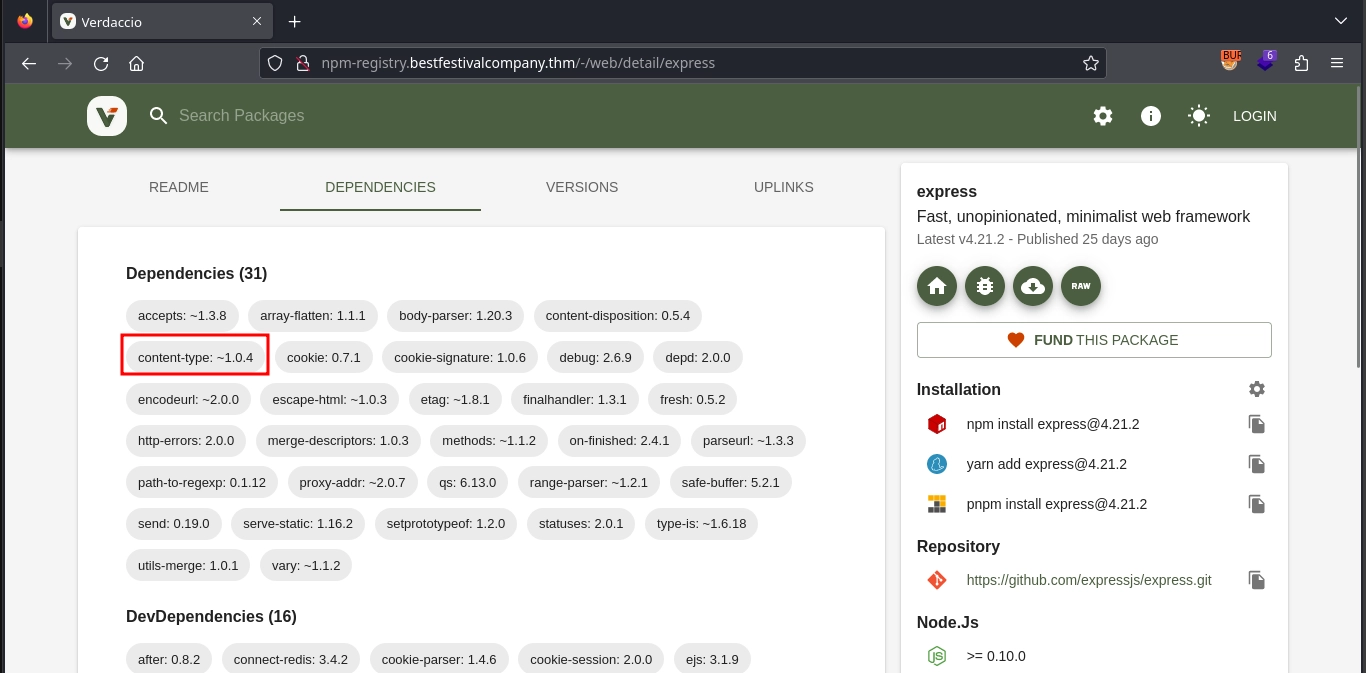Open Installation settings gear

tap(1257, 389)
